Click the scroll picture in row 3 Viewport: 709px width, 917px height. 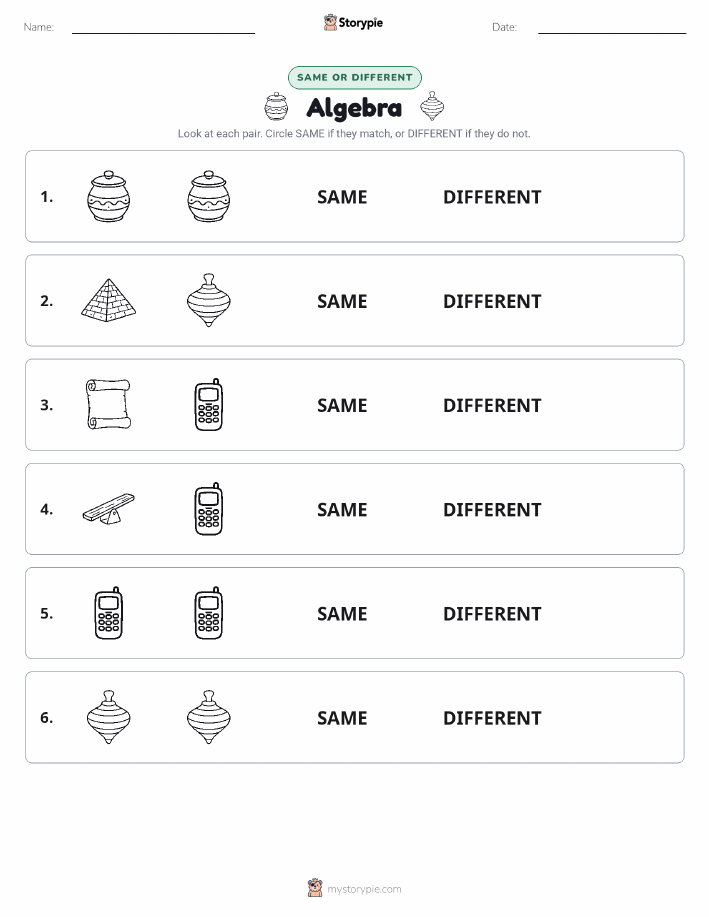[109, 404]
